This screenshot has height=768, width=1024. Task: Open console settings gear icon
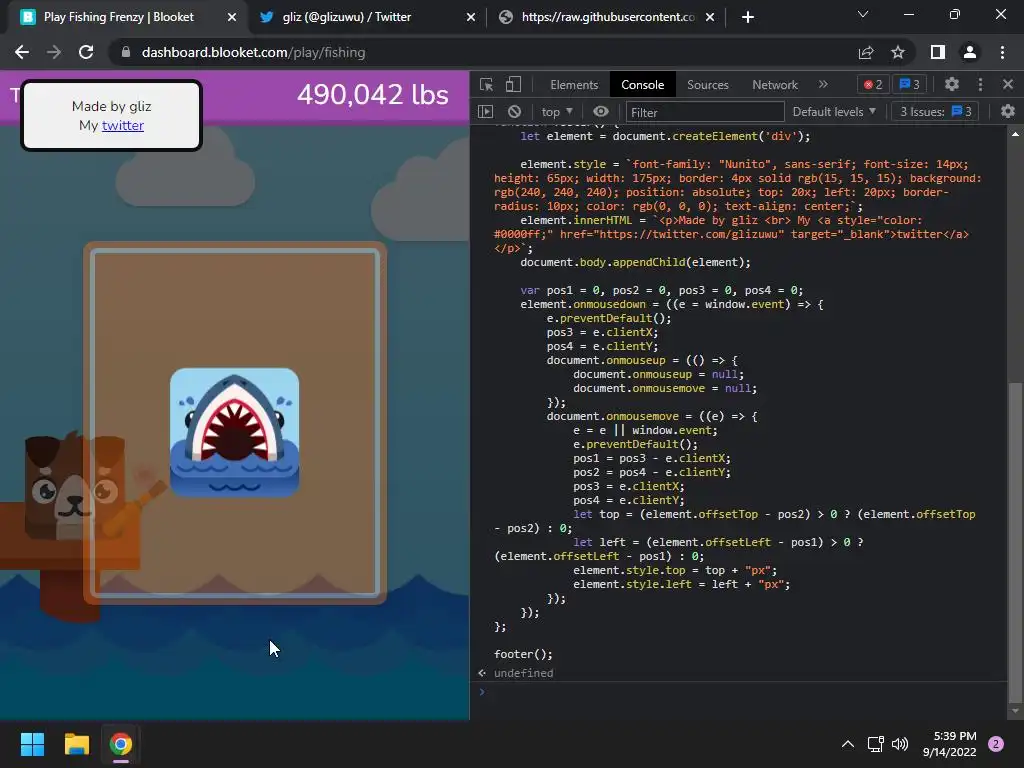1008,112
